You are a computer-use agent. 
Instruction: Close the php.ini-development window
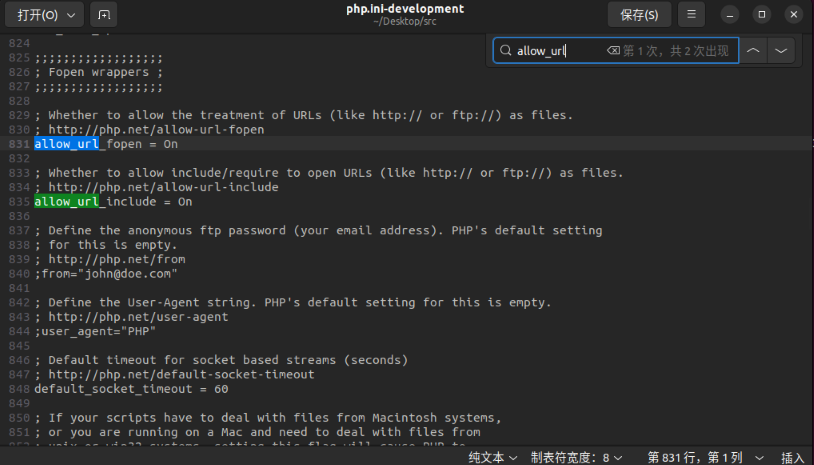point(792,15)
